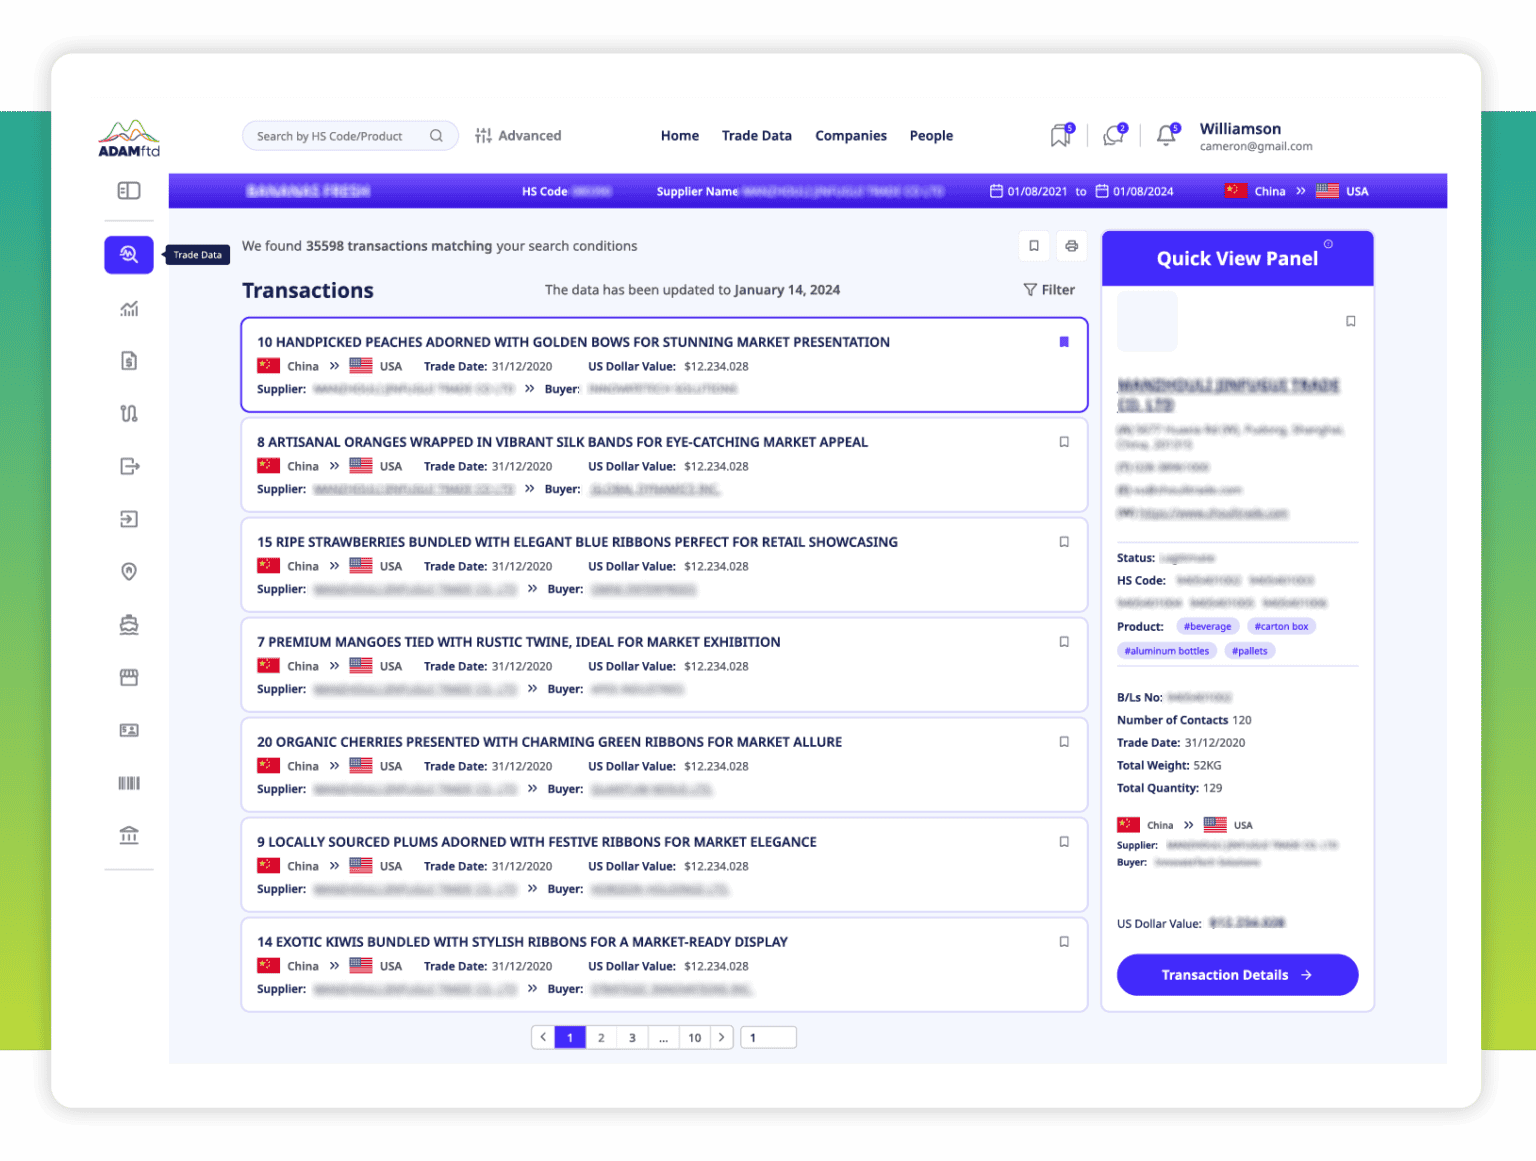Click the #aluminum bottles tag
Viewport: 1536px width, 1161px height.
1166,651
